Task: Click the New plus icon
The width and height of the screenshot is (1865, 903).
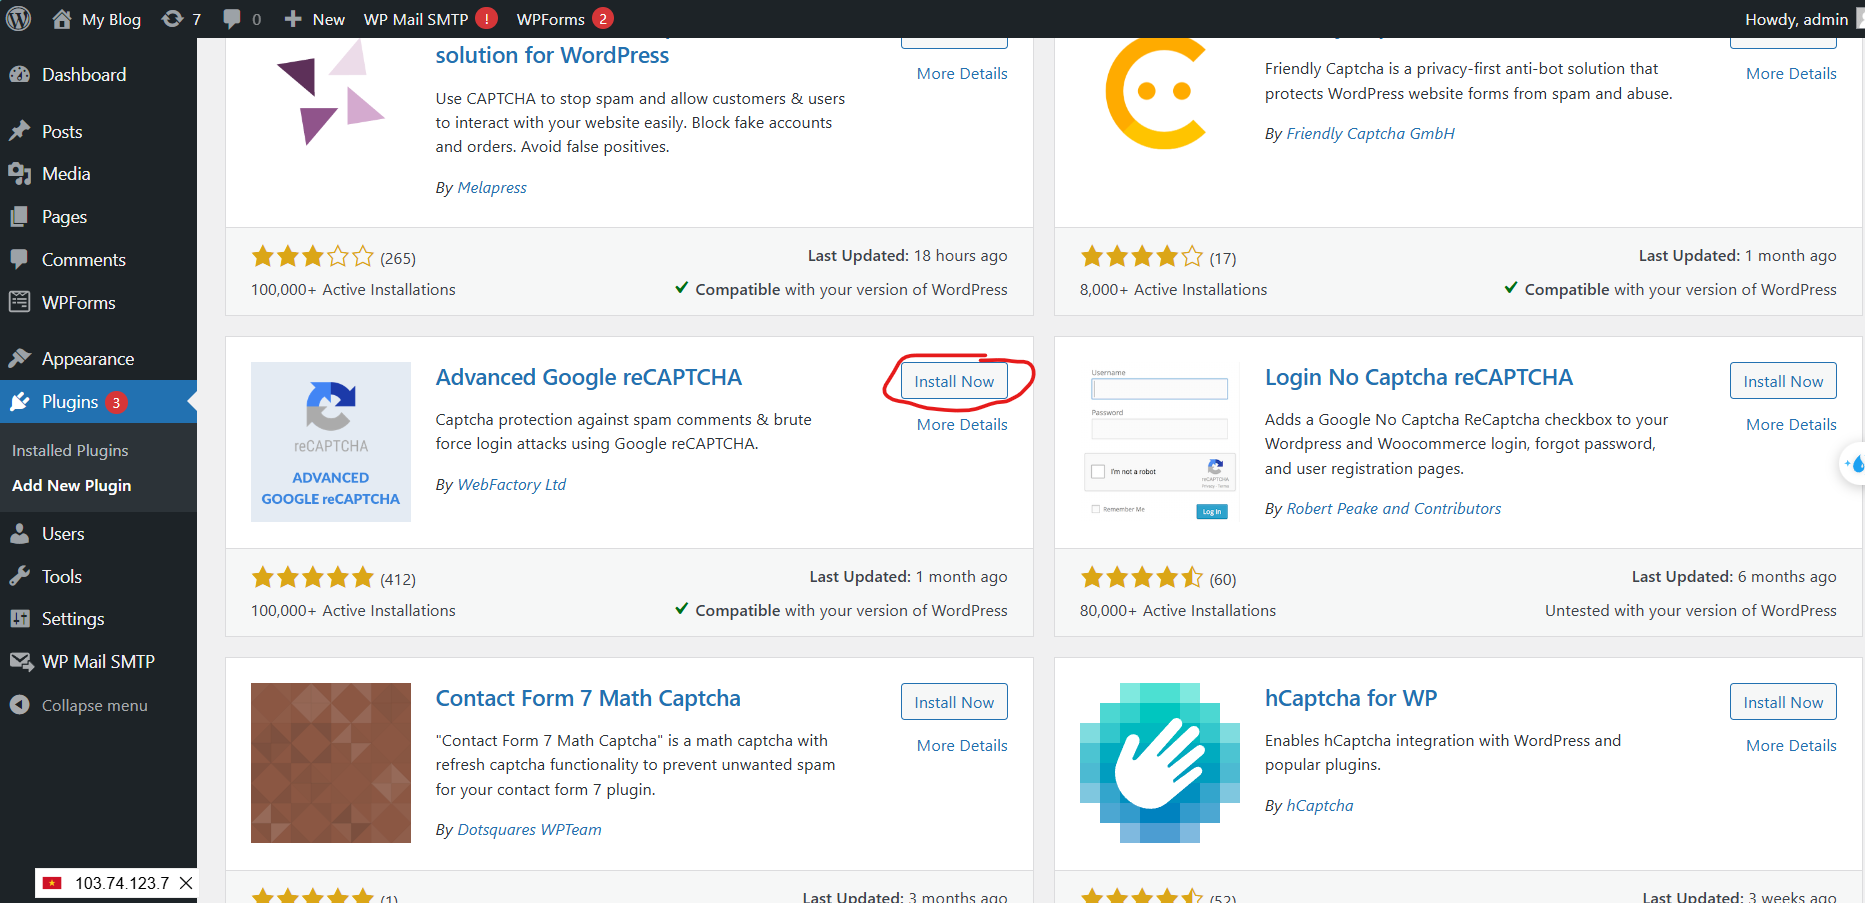Action: point(293,19)
